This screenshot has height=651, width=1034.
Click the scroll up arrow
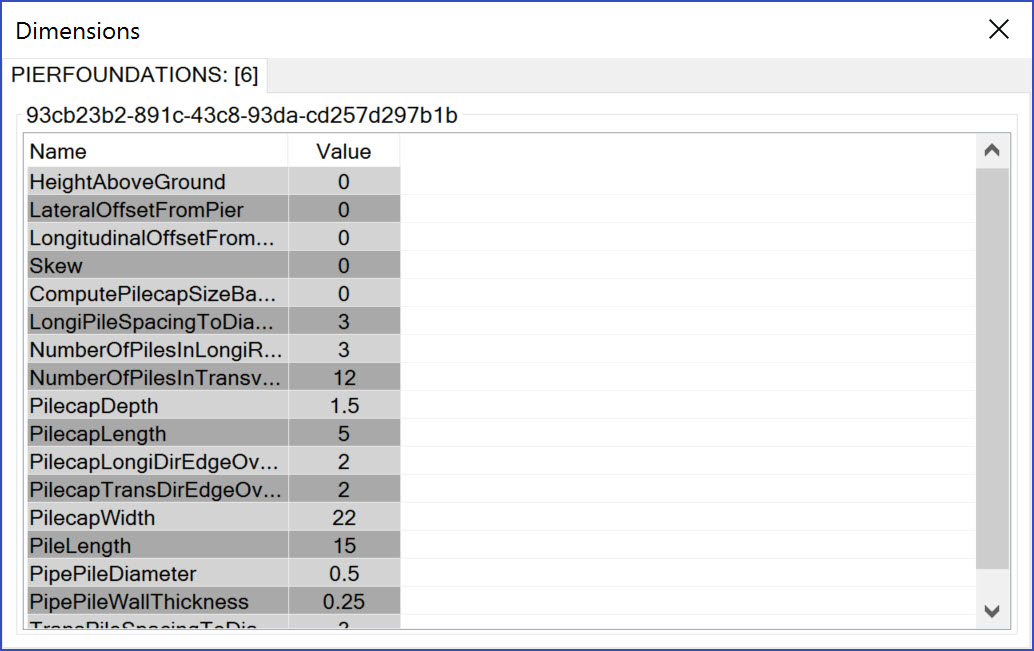coord(992,151)
